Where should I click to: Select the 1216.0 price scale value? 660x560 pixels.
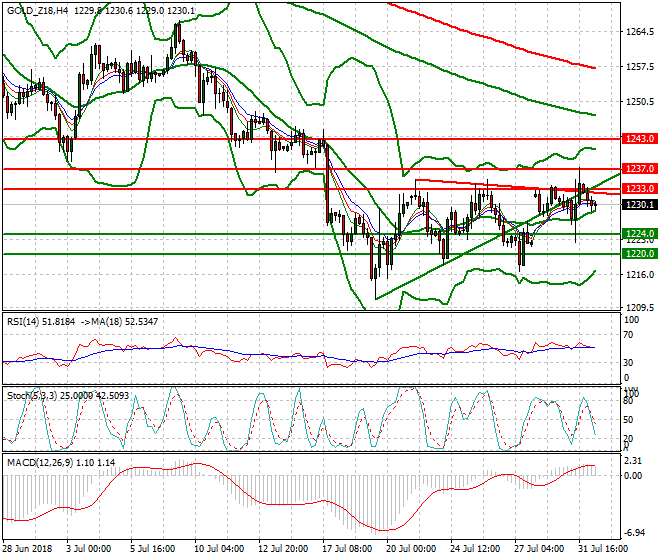point(640,275)
